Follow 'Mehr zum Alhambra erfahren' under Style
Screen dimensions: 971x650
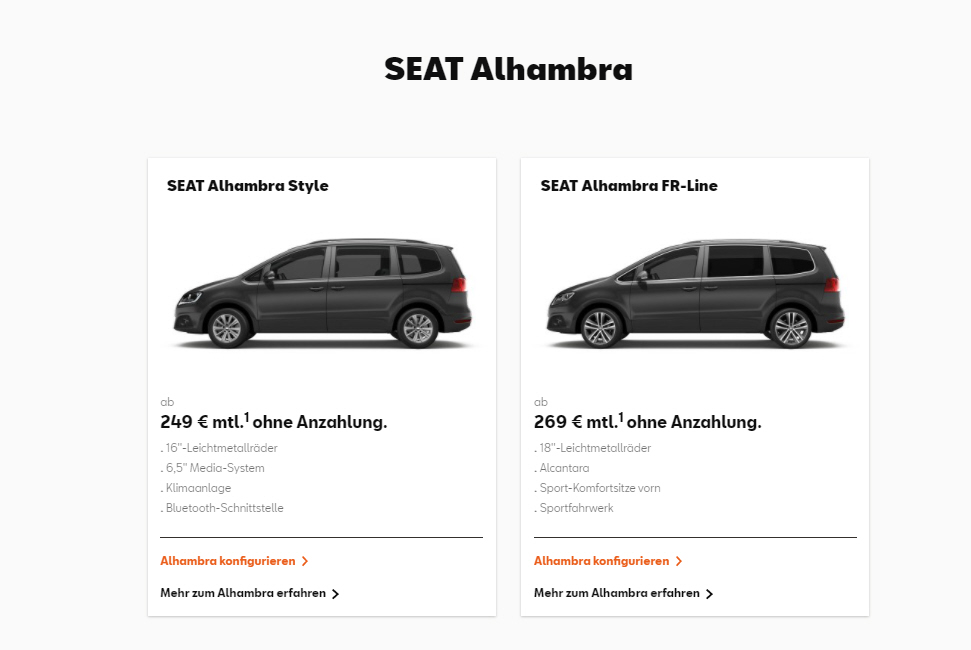coord(243,593)
